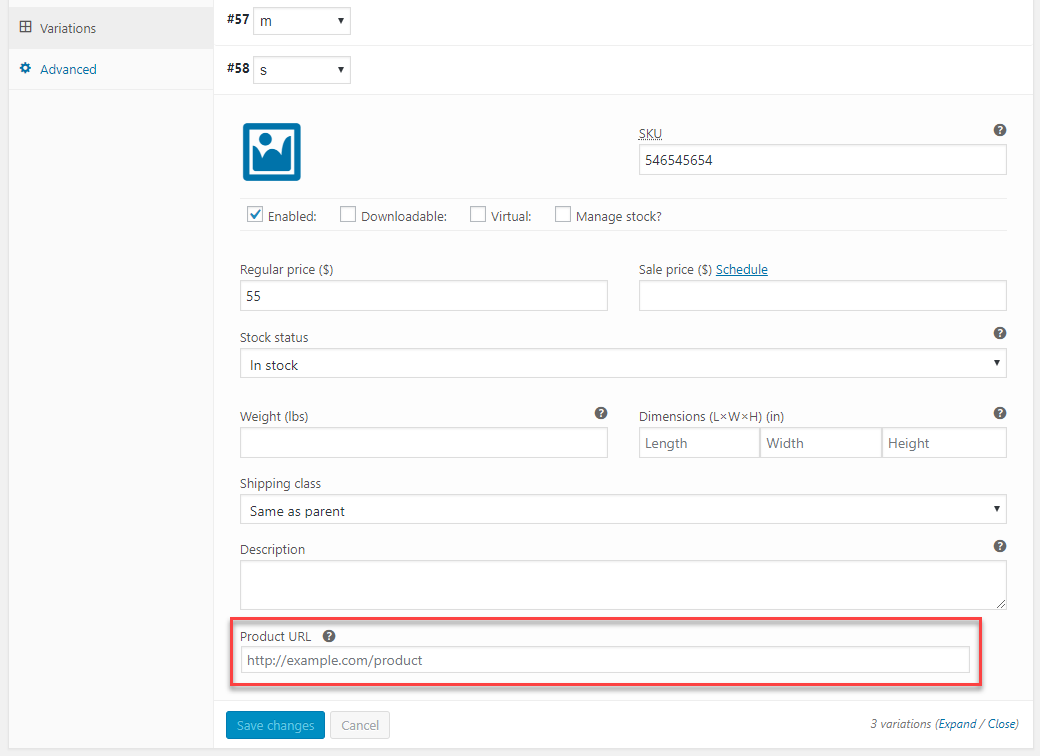Click the Expand variations link
Viewport: 1040px width, 756px height.
957,724
